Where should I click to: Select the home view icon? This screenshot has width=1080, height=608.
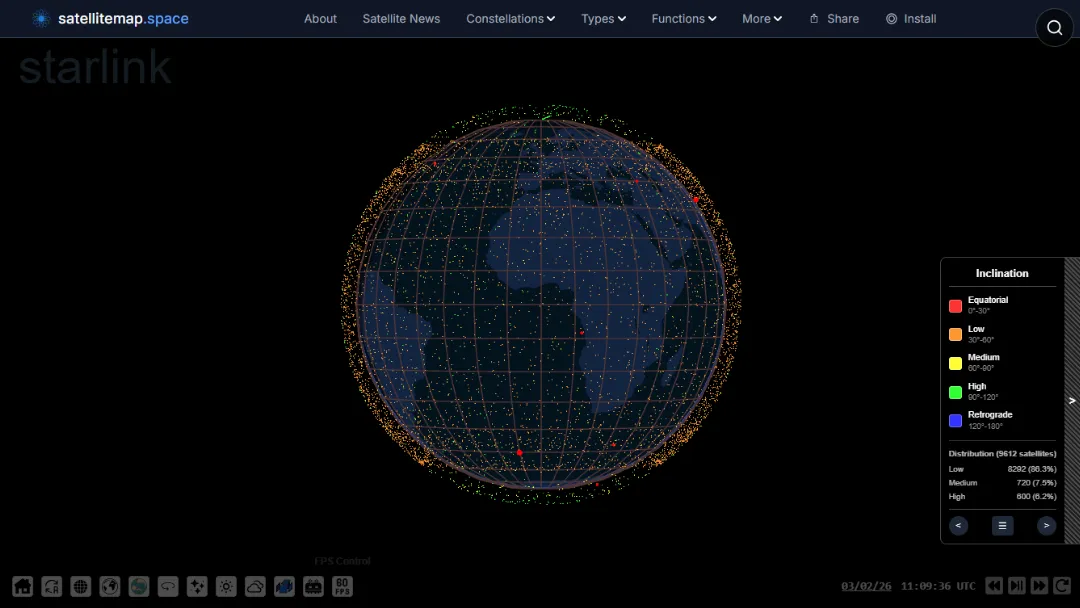pyautogui.click(x=22, y=587)
